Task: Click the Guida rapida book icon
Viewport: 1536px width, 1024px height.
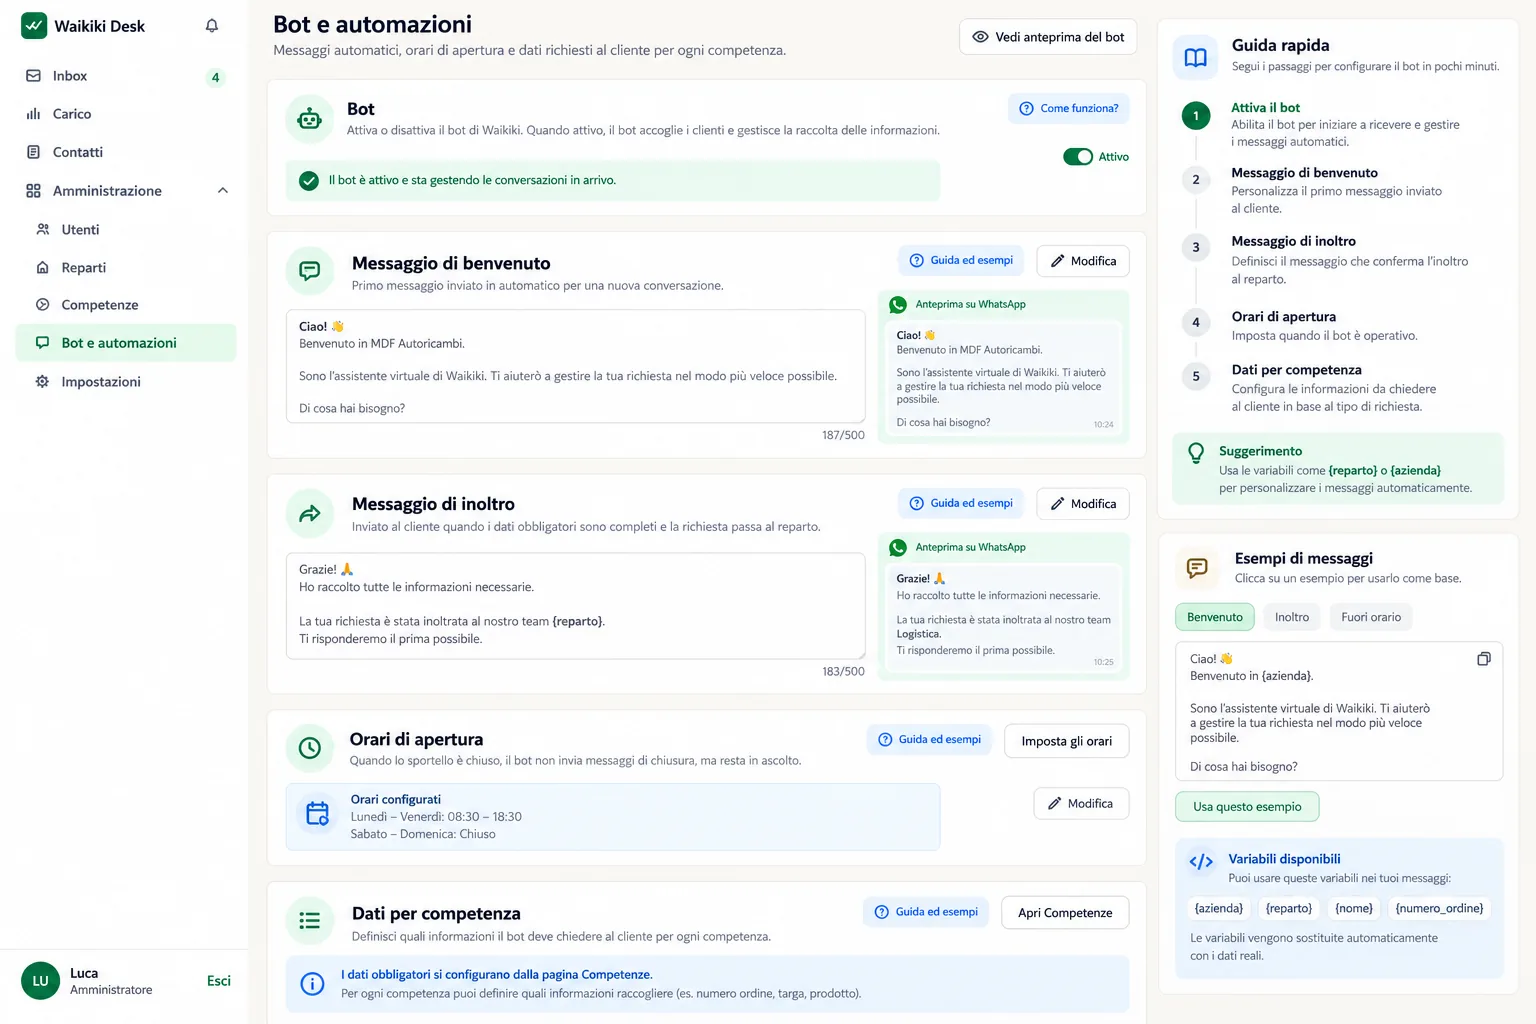Action: [x=1196, y=57]
